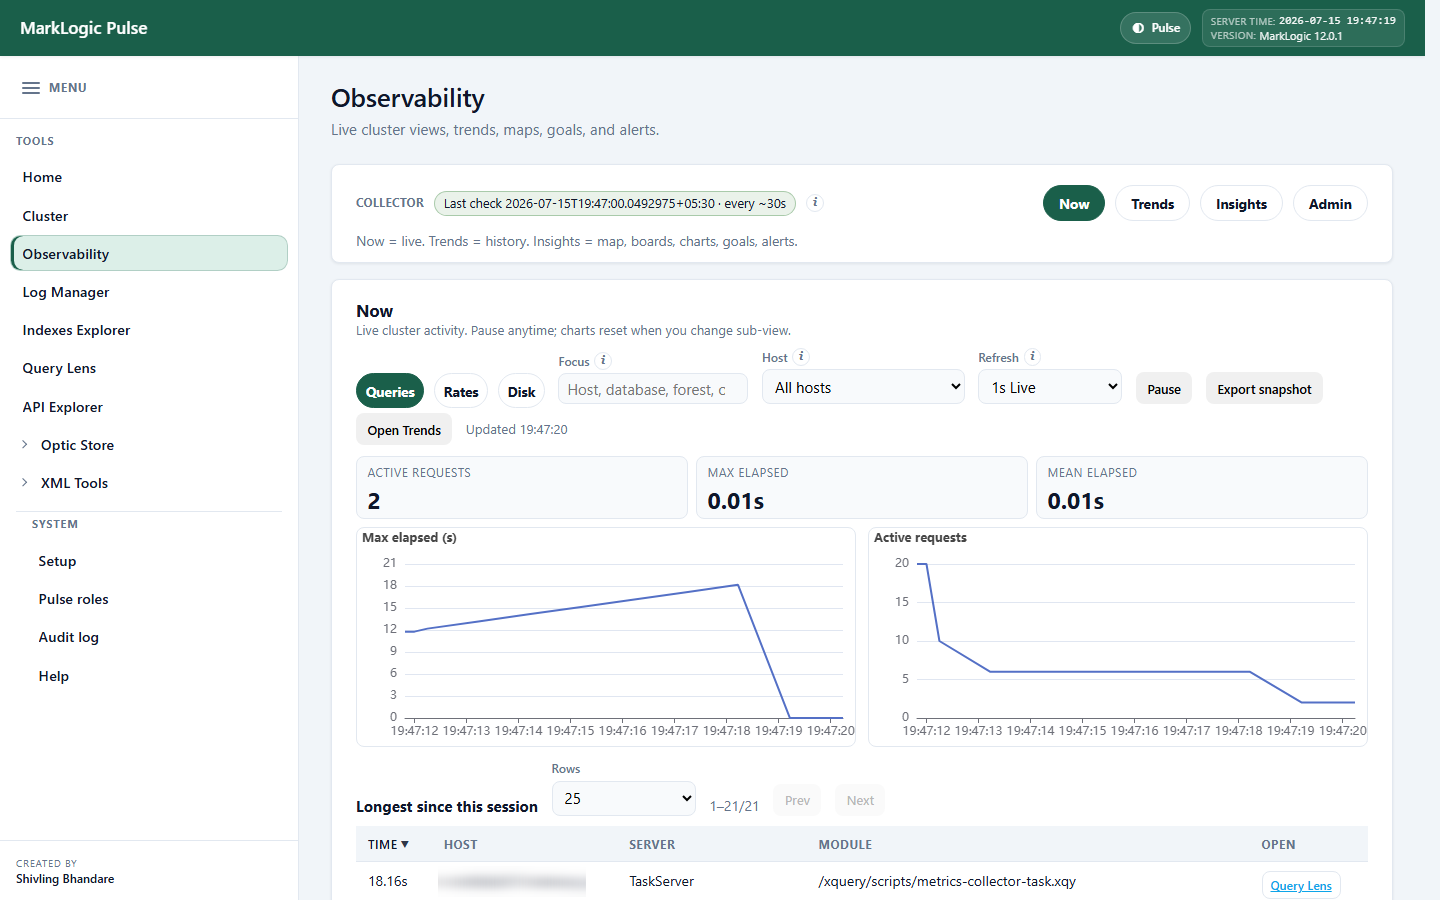The image size is (1440, 900).
Task: Select the Rates sub-view
Action: 461,391
